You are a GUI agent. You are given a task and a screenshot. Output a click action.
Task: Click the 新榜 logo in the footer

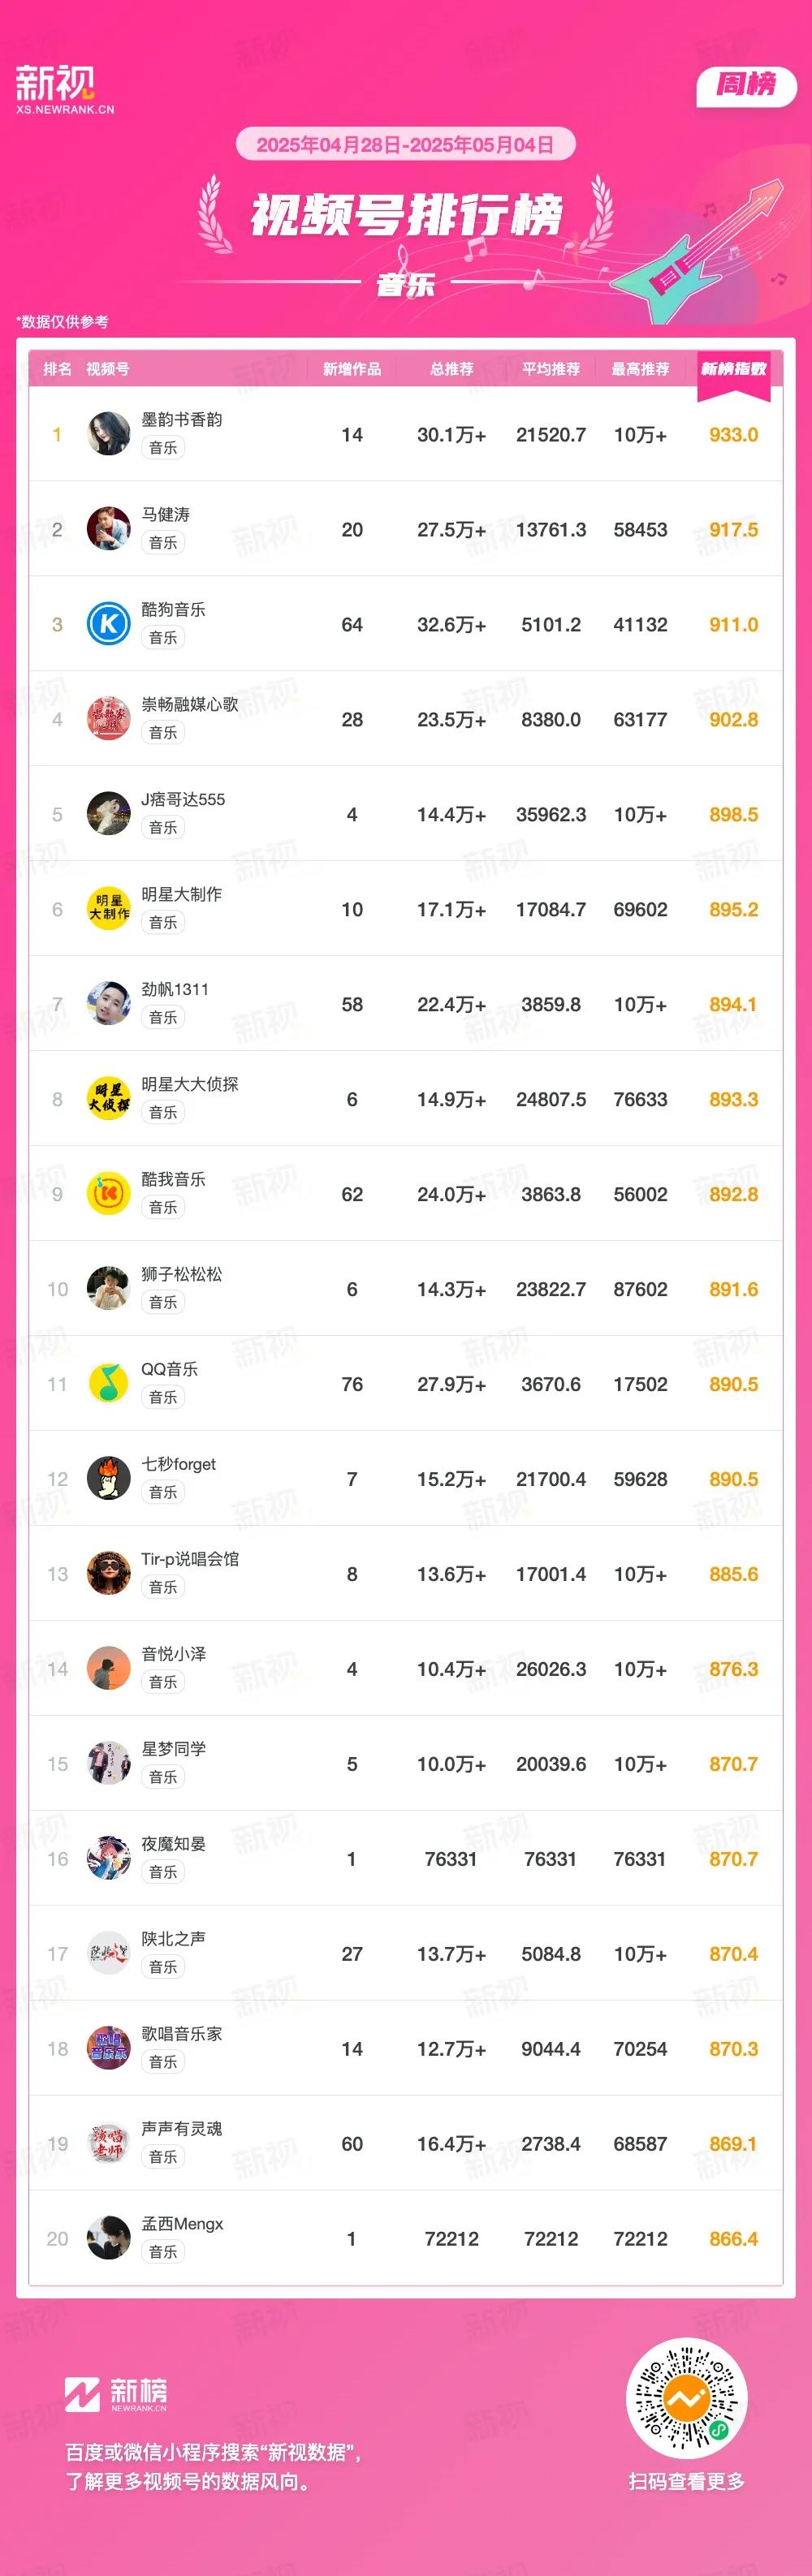pyautogui.click(x=116, y=2394)
